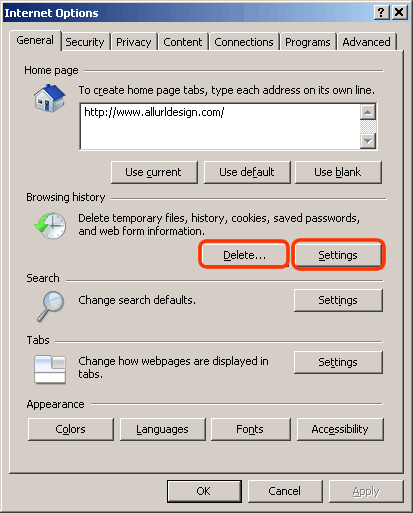The height and width of the screenshot is (513, 413).
Task: Click the home page box scroll up arrow
Action: tap(368, 112)
